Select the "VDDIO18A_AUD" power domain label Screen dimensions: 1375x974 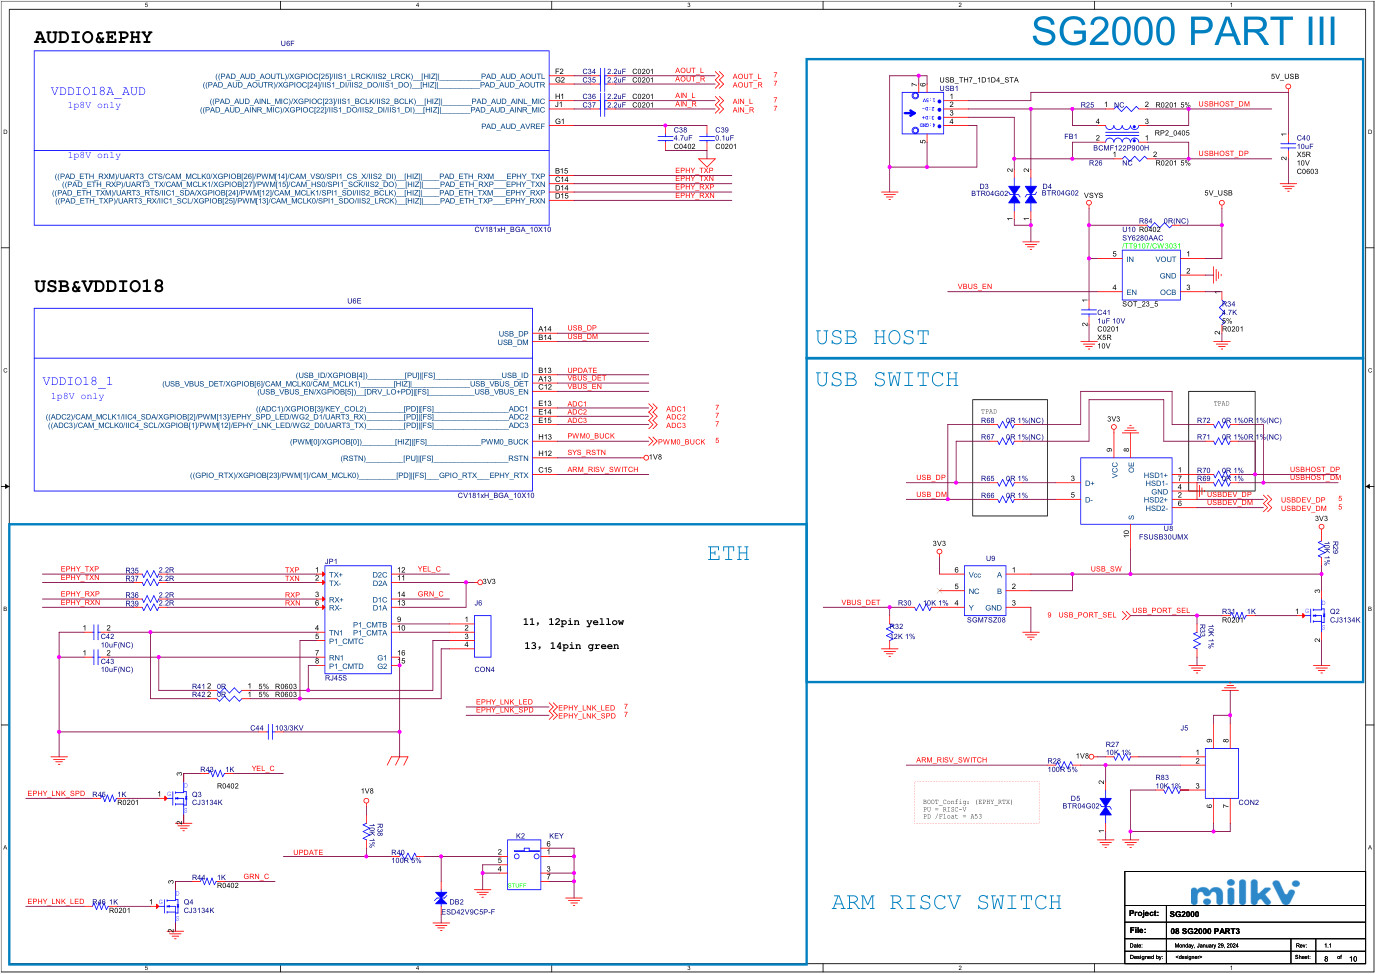(x=98, y=92)
